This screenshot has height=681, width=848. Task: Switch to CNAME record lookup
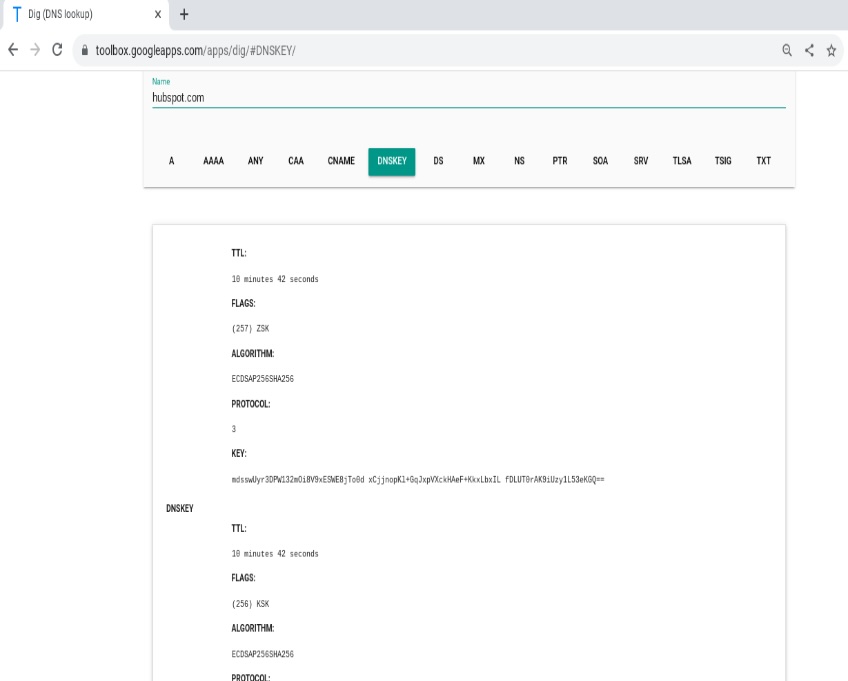pos(341,161)
